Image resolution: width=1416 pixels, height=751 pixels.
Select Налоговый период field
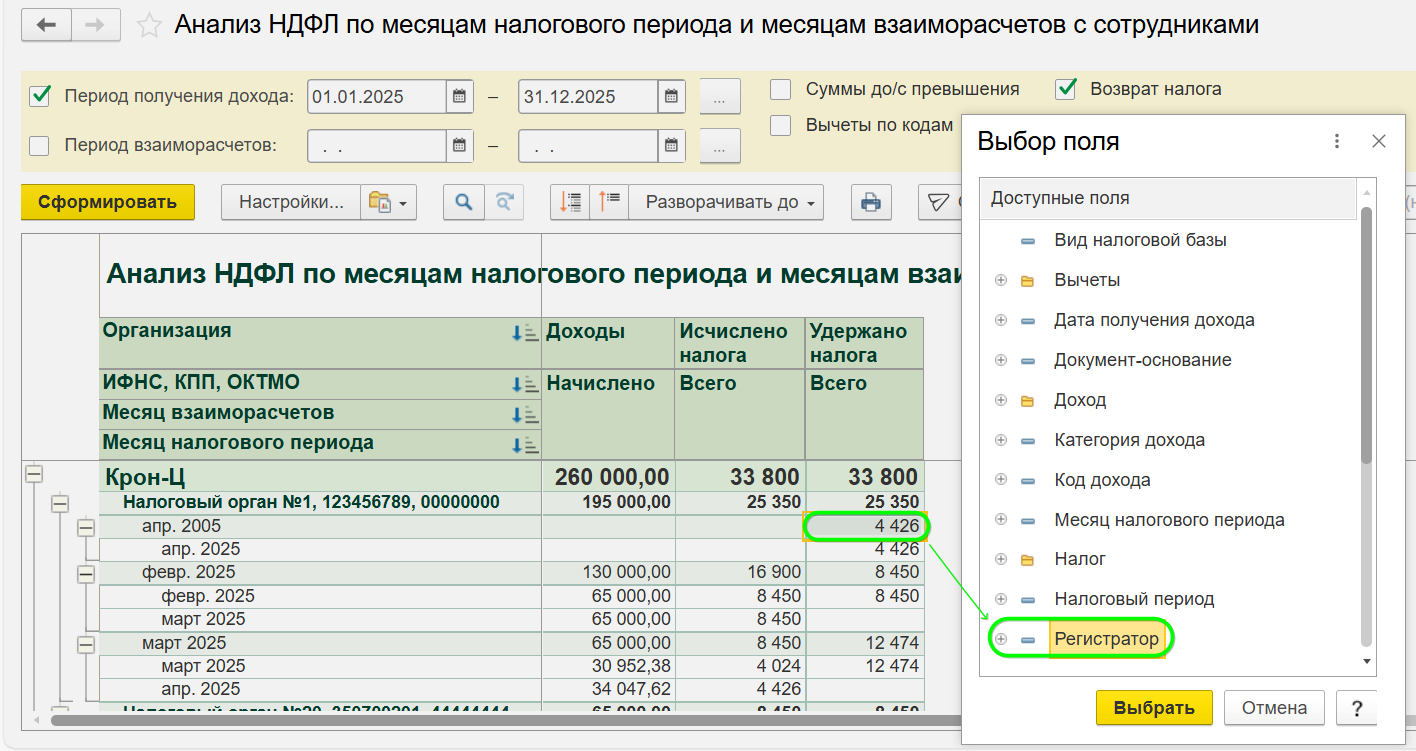[x=1134, y=599]
